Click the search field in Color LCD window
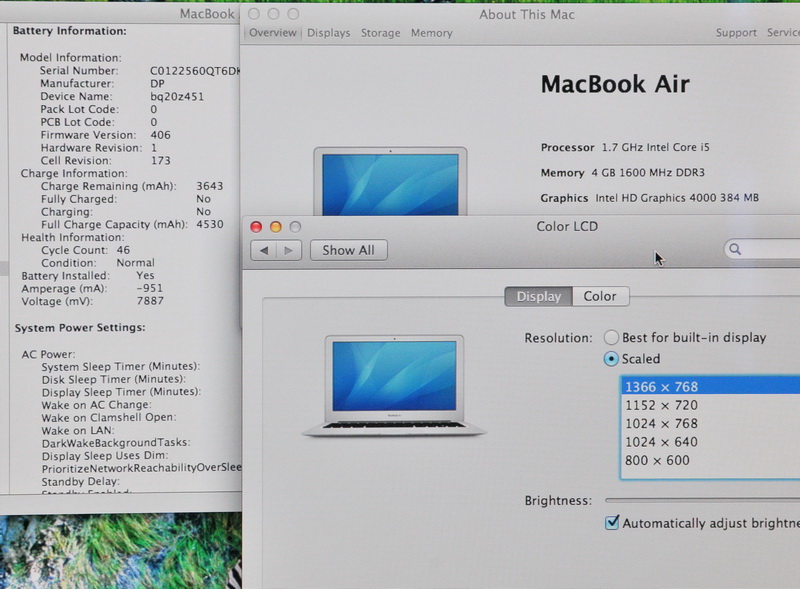This screenshot has height=589, width=800. pos(762,249)
